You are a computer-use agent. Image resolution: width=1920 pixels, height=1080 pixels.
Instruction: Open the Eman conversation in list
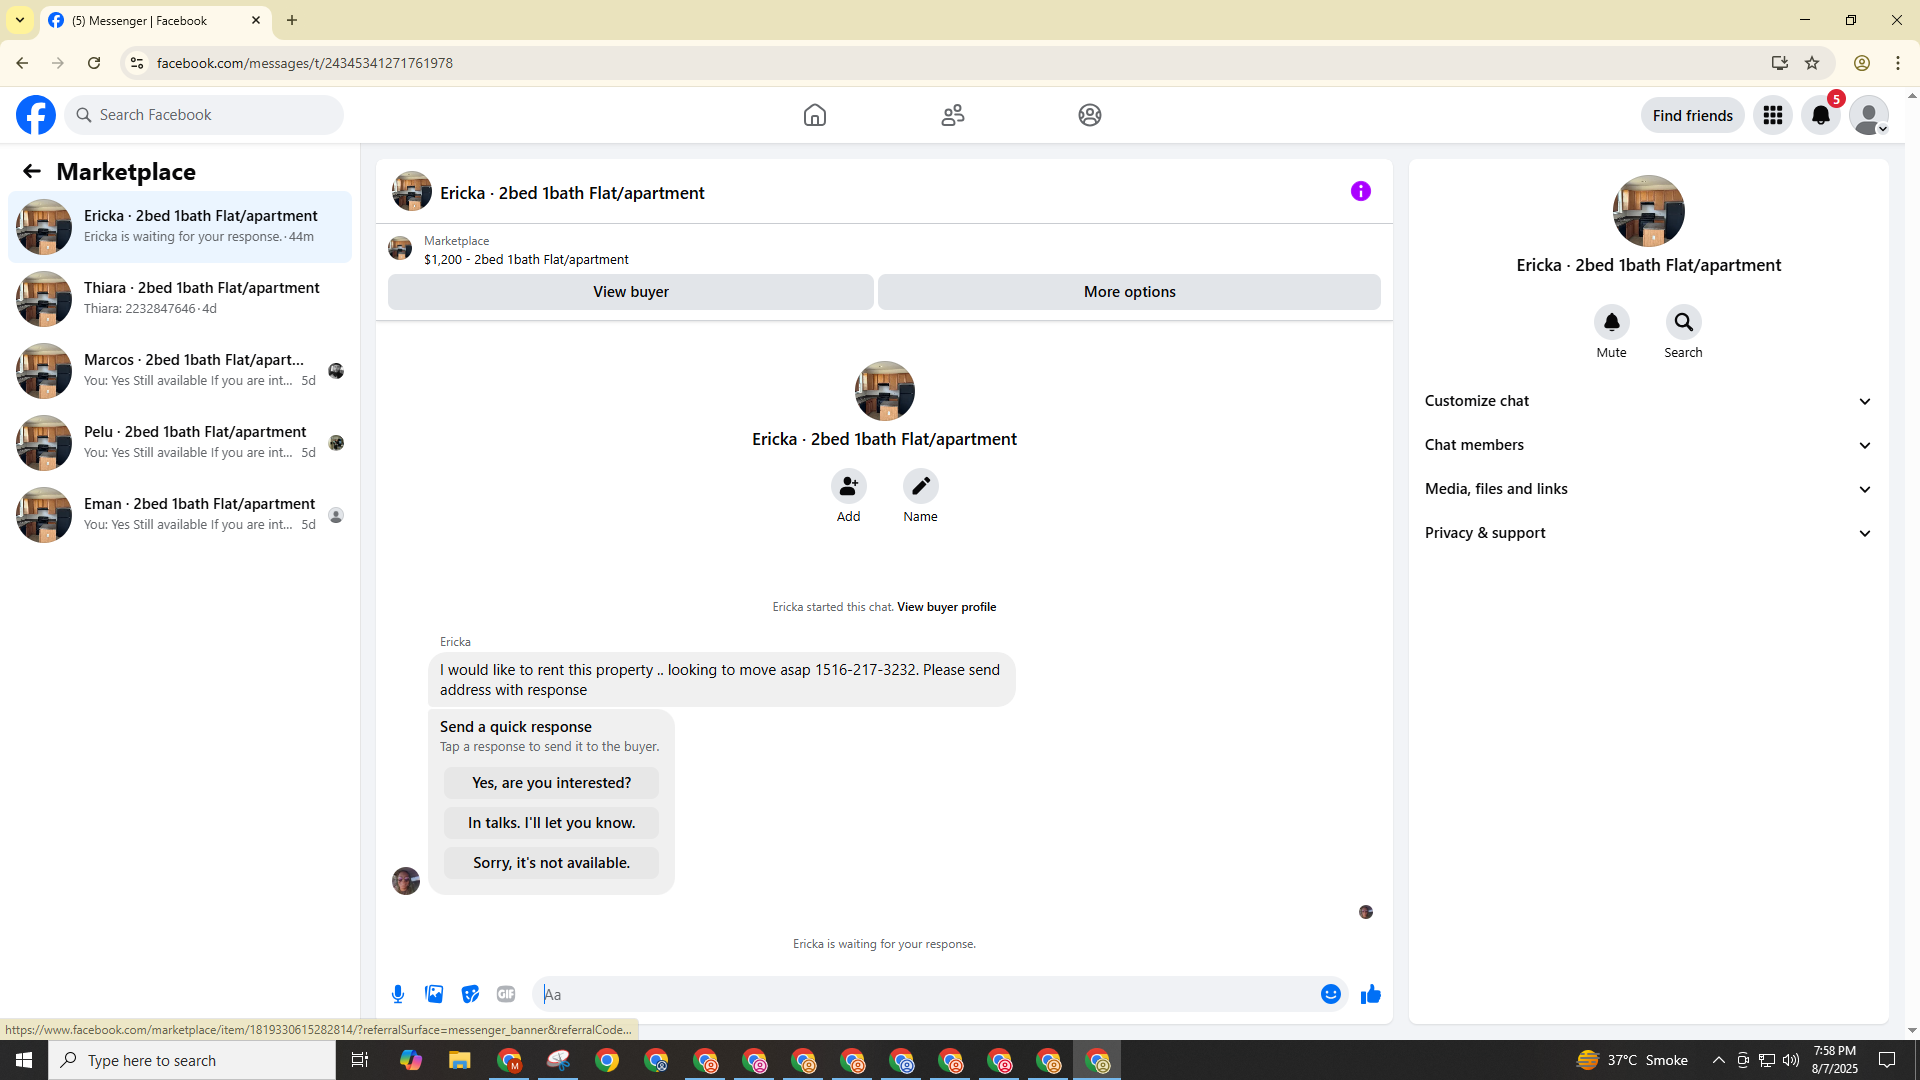coord(180,515)
